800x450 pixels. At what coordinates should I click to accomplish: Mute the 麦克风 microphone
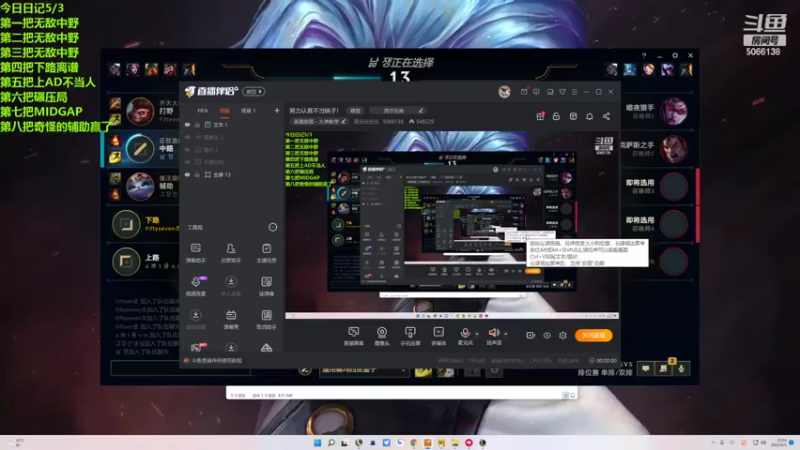[465, 336]
